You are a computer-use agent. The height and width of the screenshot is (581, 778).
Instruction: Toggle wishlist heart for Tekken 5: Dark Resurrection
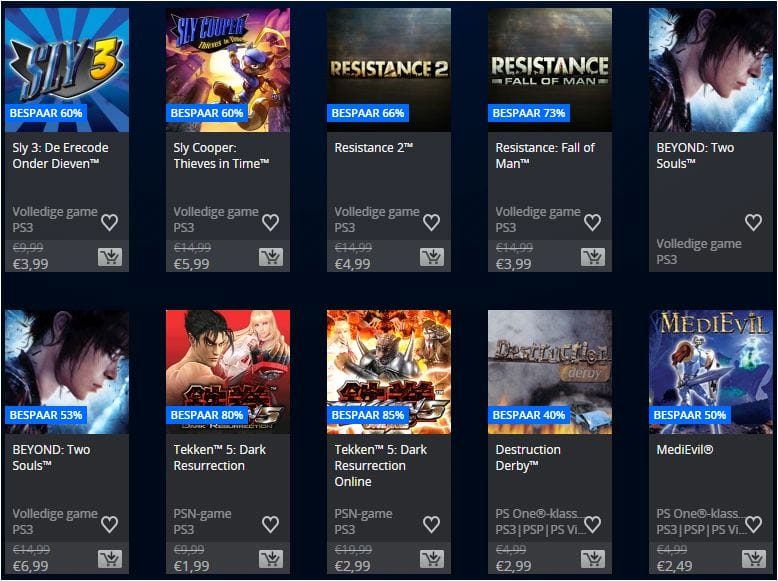[x=270, y=524]
